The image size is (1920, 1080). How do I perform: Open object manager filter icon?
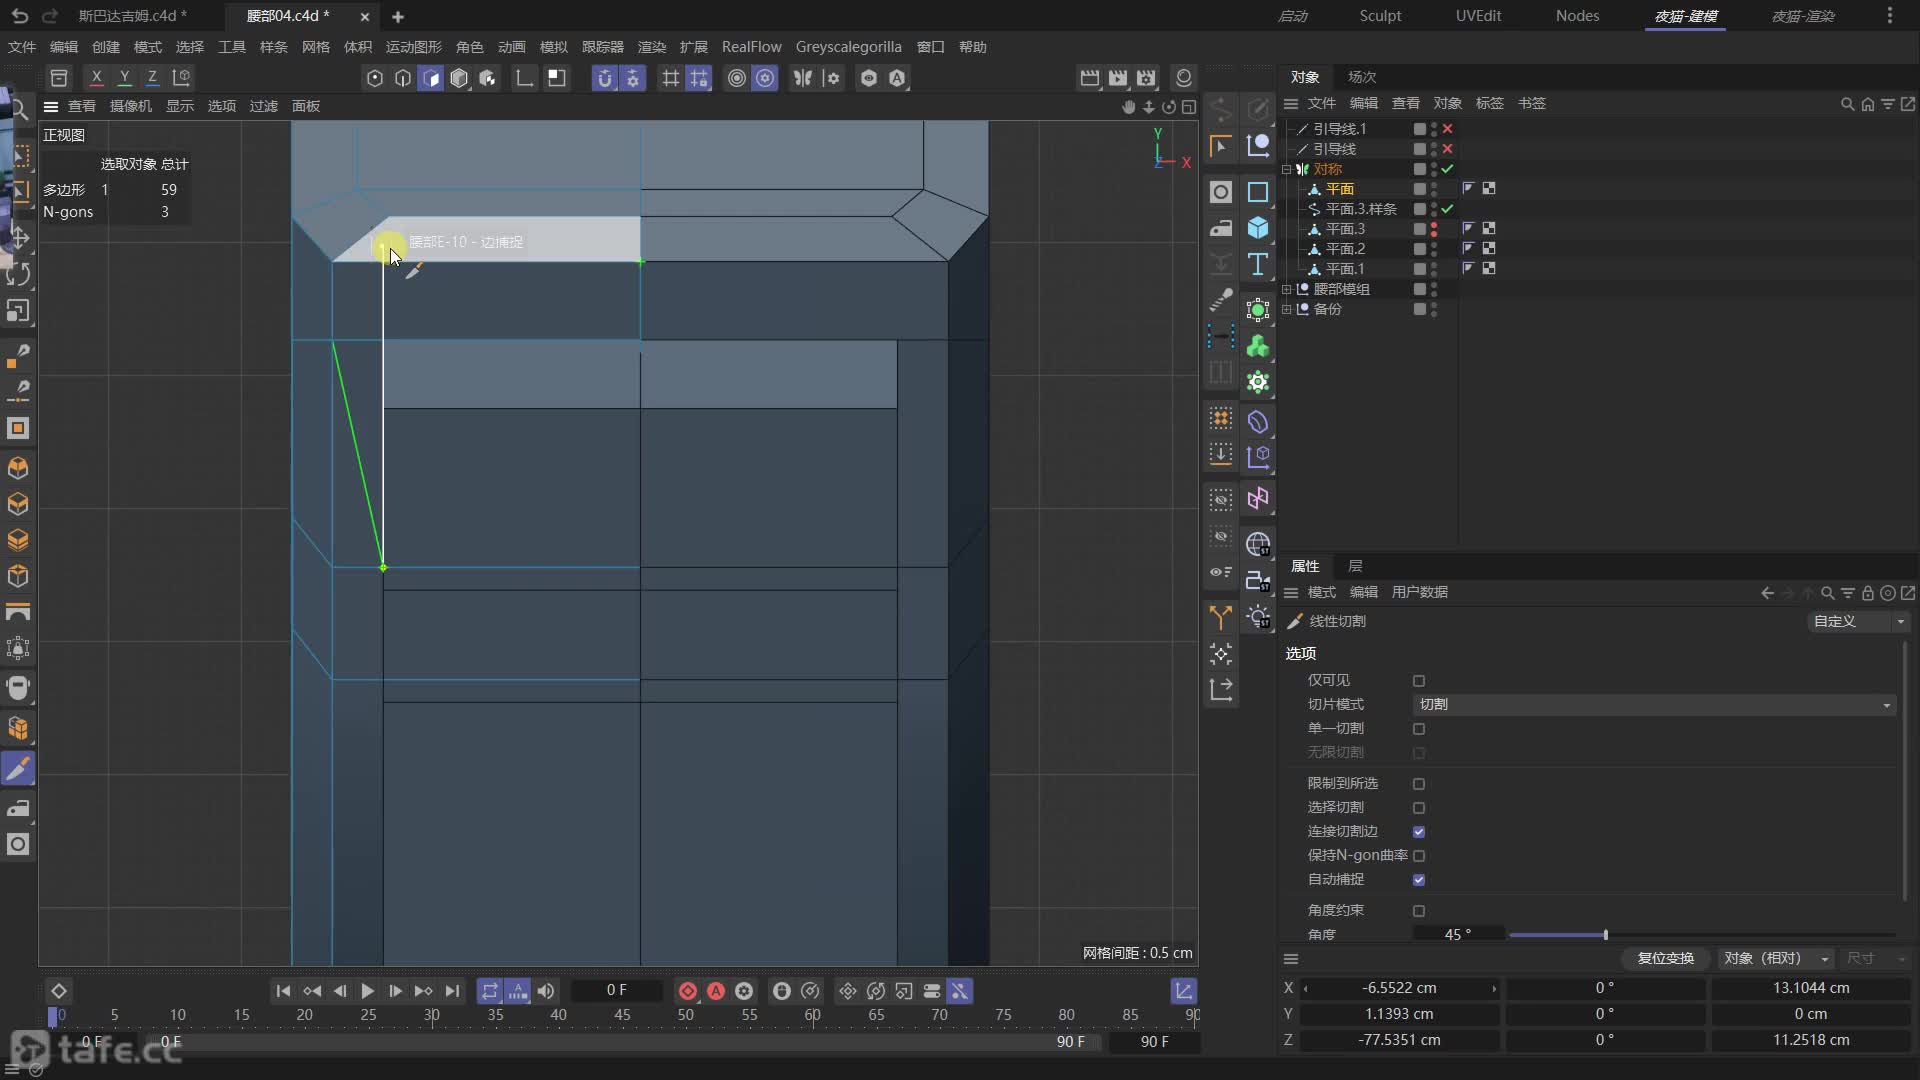pyautogui.click(x=1887, y=104)
